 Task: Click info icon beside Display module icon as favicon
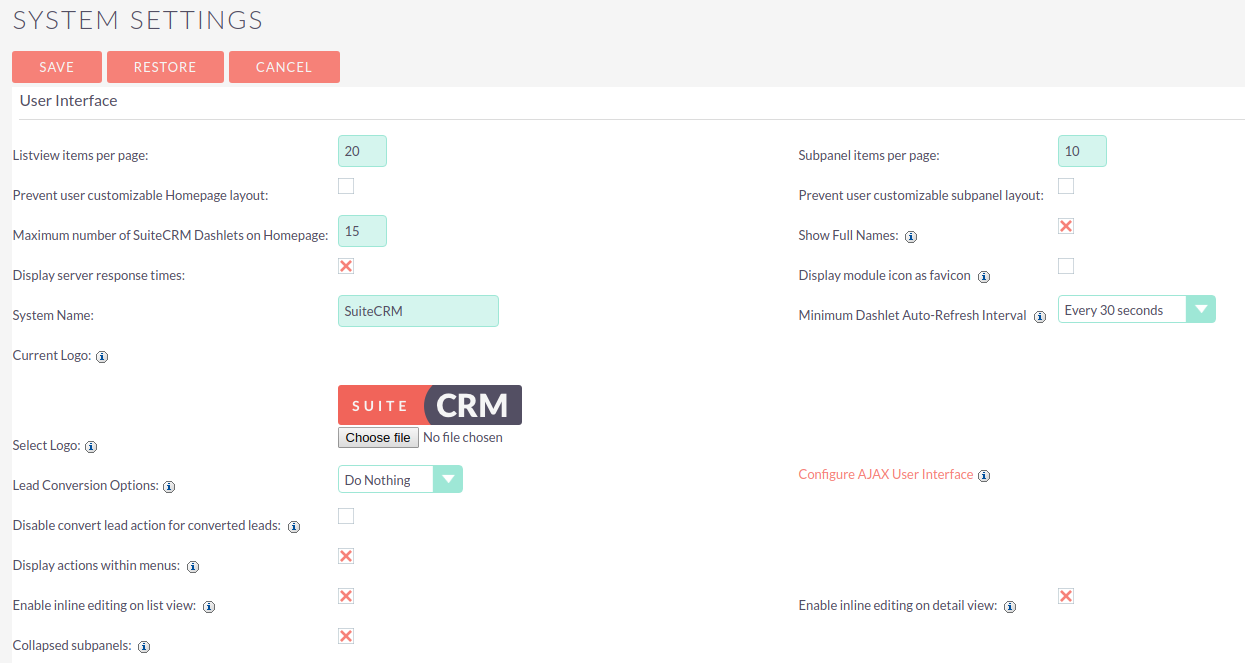tap(984, 276)
